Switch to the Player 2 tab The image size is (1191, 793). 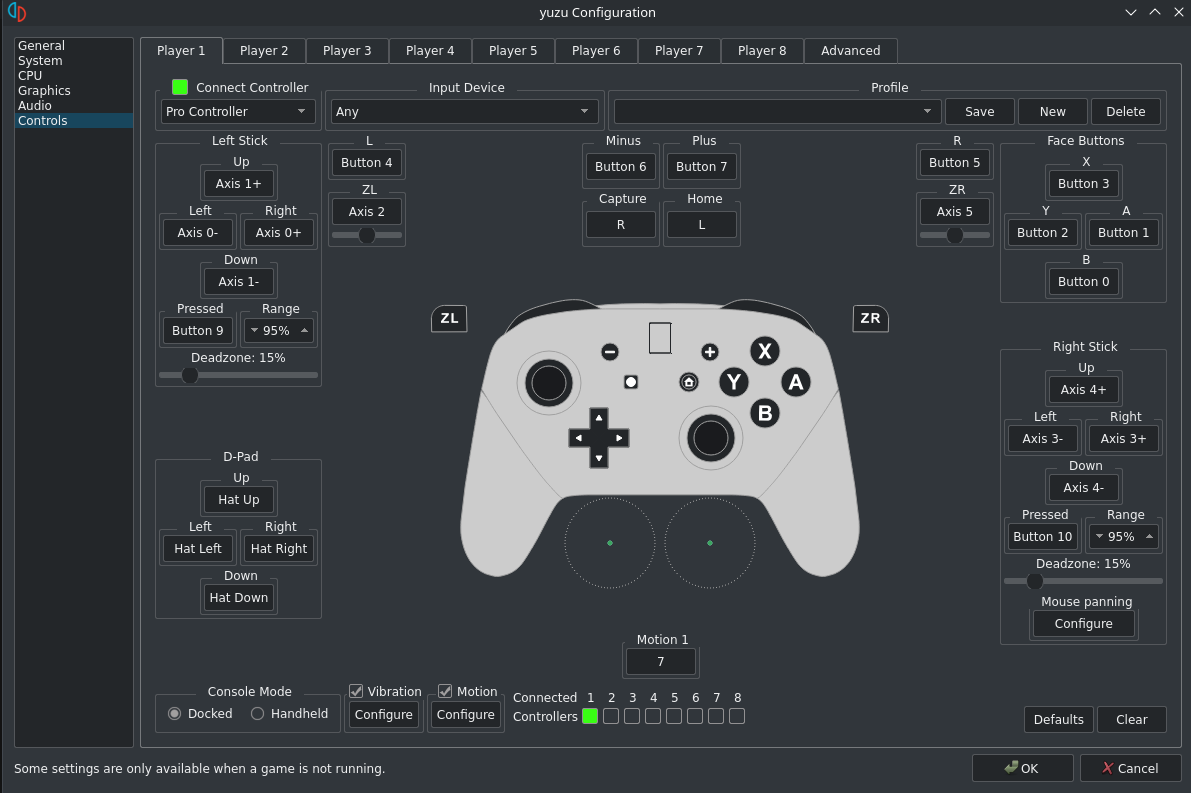(x=264, y=51)
